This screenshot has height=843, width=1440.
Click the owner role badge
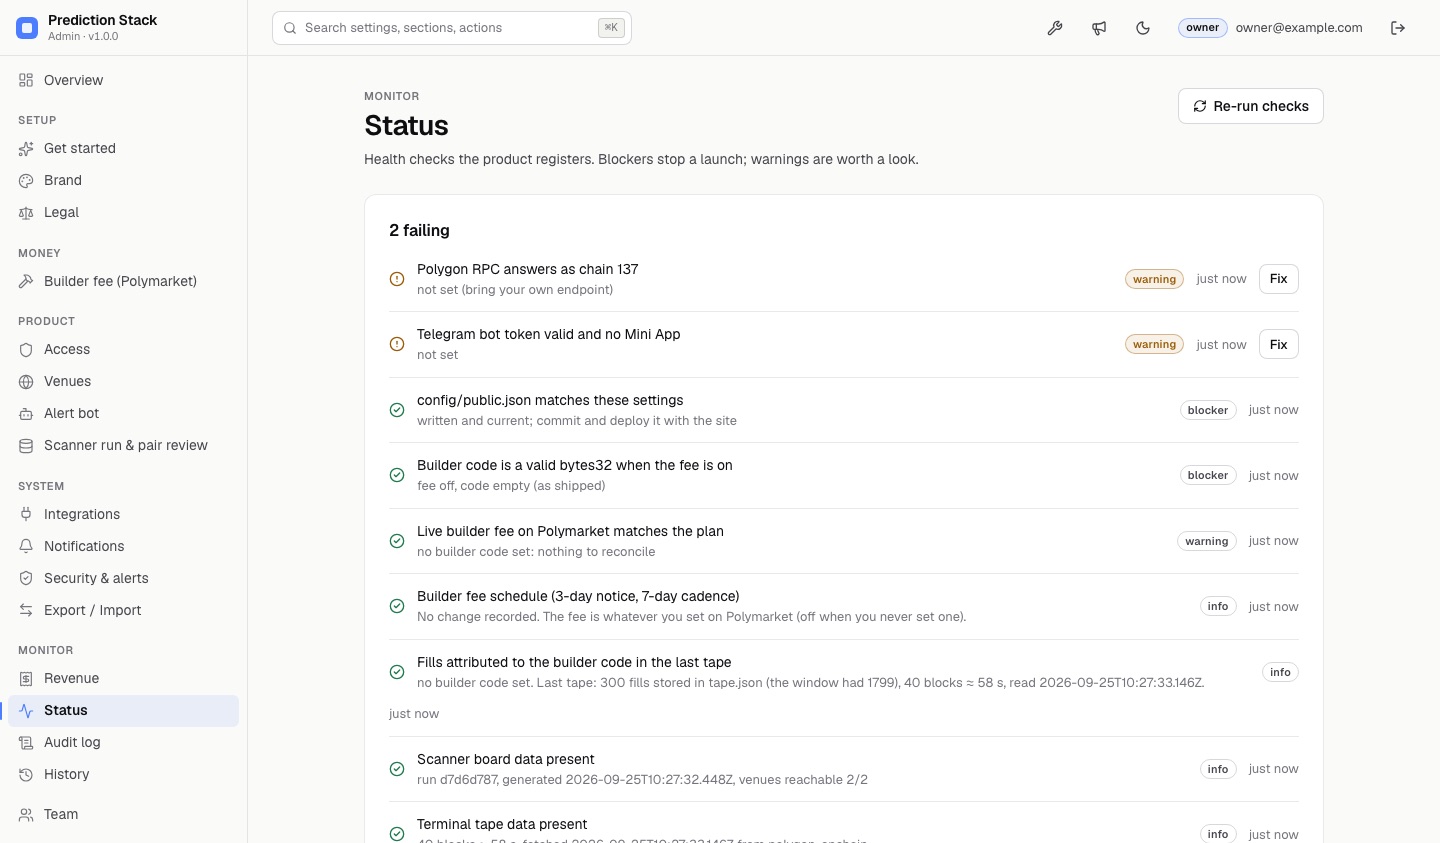pos(1202,28)
